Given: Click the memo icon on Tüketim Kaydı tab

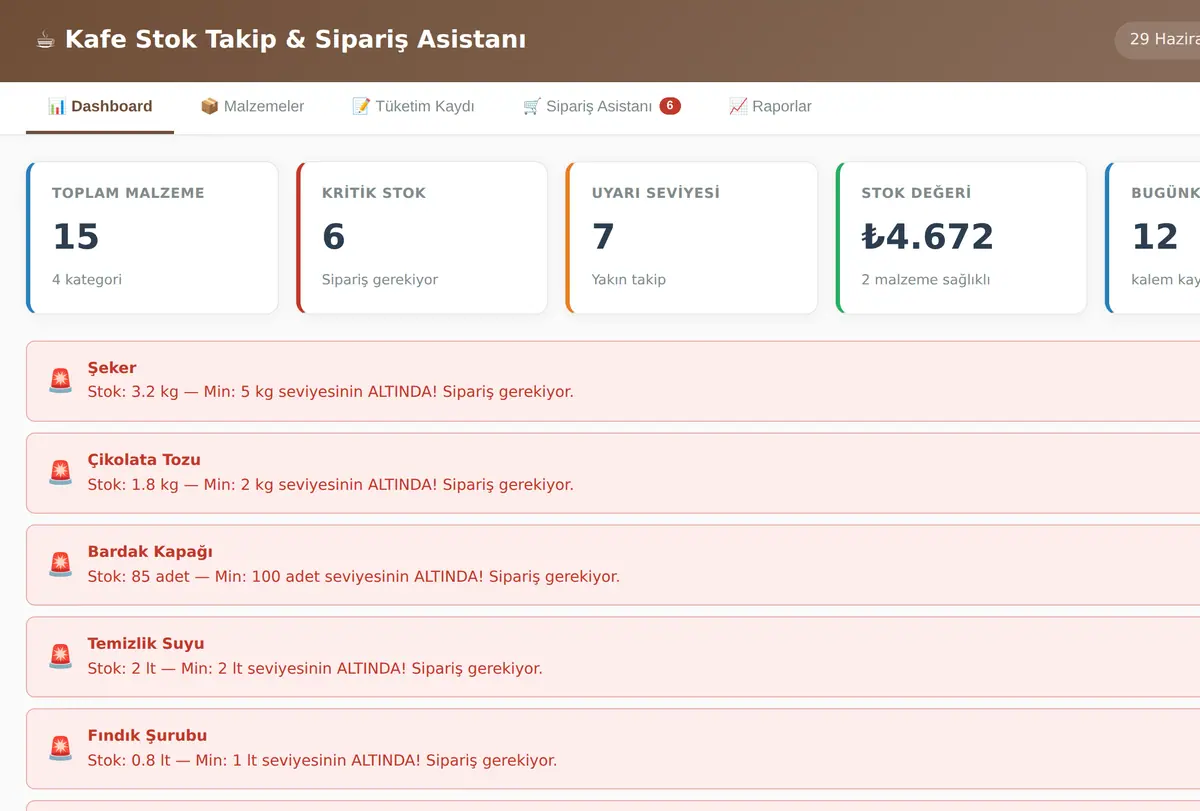Looking at the screenshot, I should pos(361,106).
